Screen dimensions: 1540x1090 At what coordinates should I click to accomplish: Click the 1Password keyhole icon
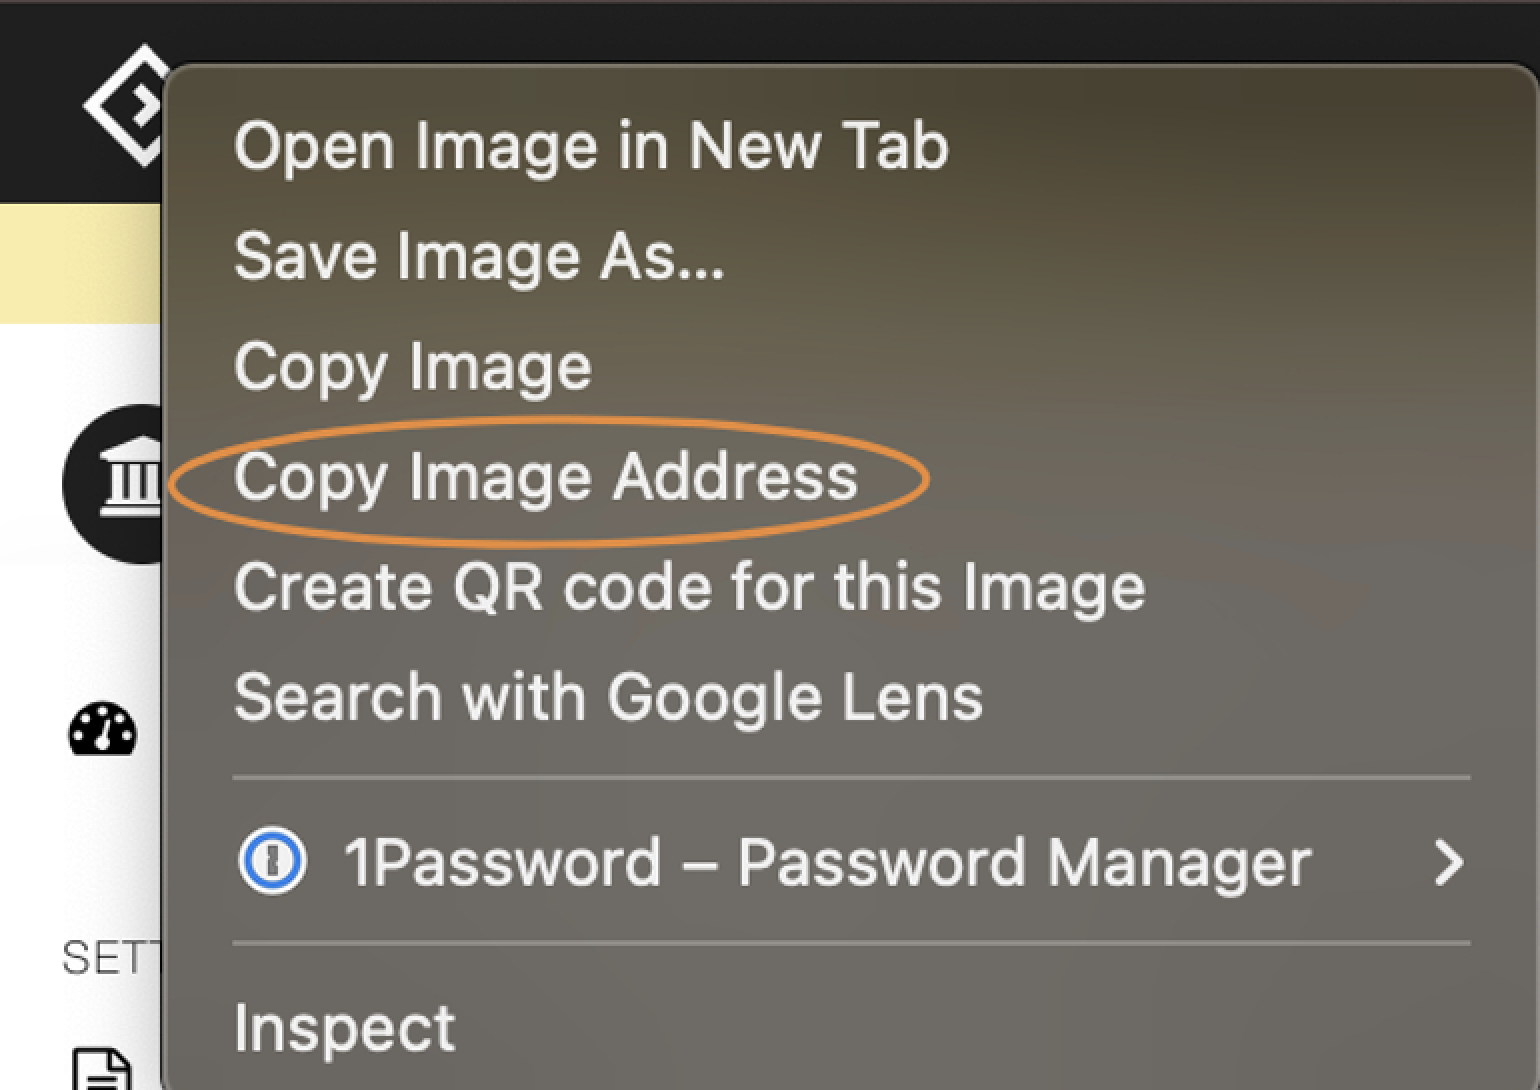(273, 861)
